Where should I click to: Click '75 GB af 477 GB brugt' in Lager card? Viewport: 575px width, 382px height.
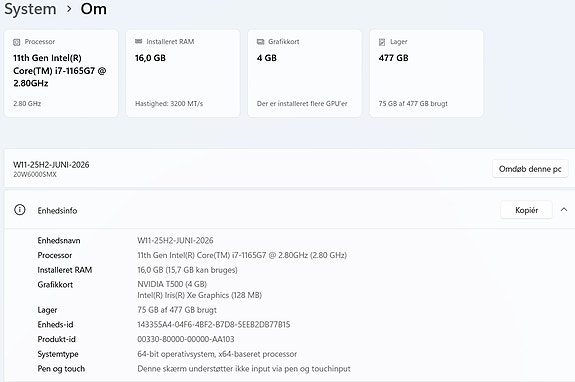click(413, 104)
